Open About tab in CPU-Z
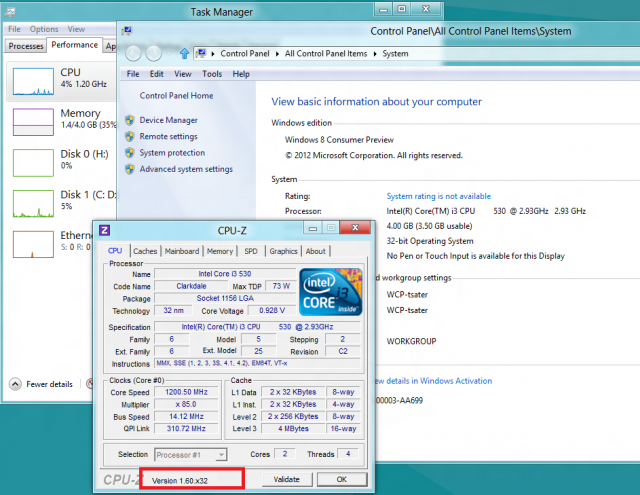 point(316,251)
